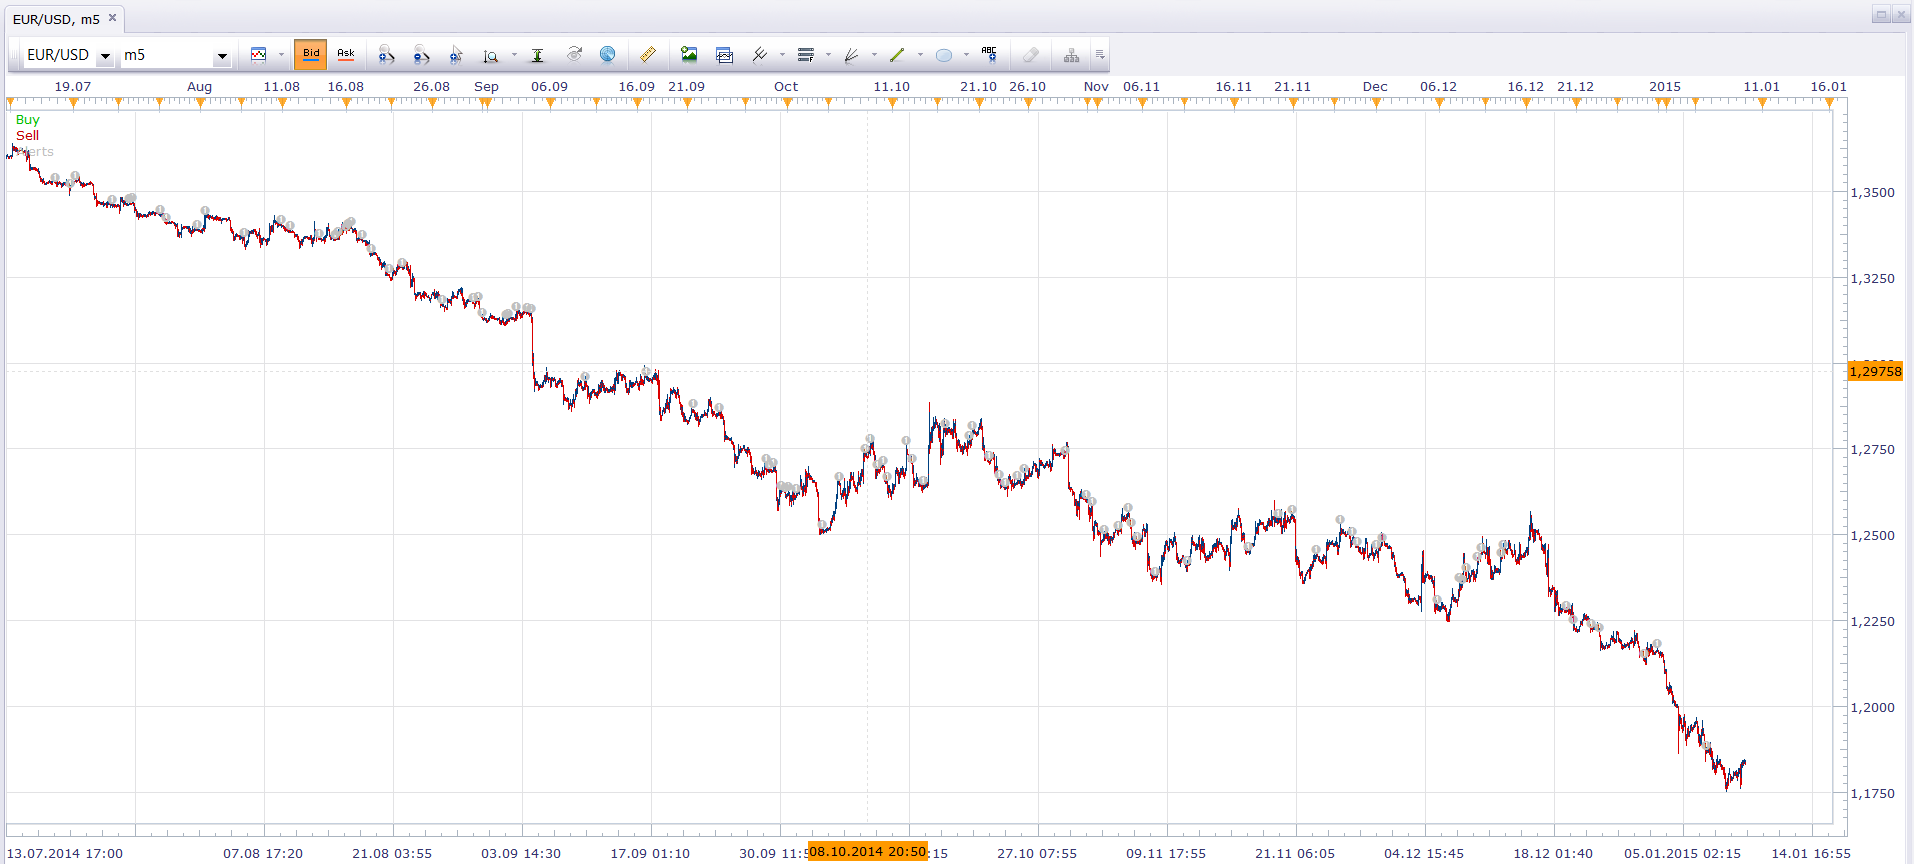Expand line-crossing tool dropdown arrow
The height and width of the screenshot is (864, 1914).
782,55
